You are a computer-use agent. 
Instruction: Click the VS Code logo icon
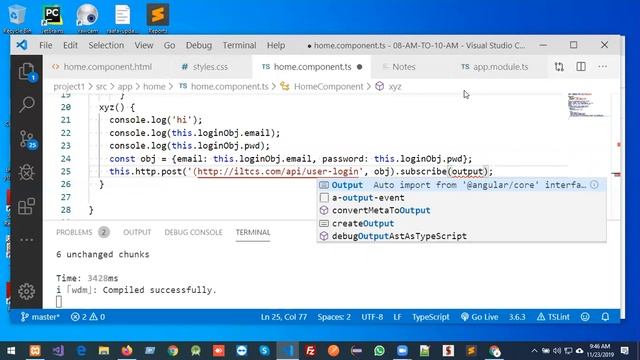click(x=22, y=45)
